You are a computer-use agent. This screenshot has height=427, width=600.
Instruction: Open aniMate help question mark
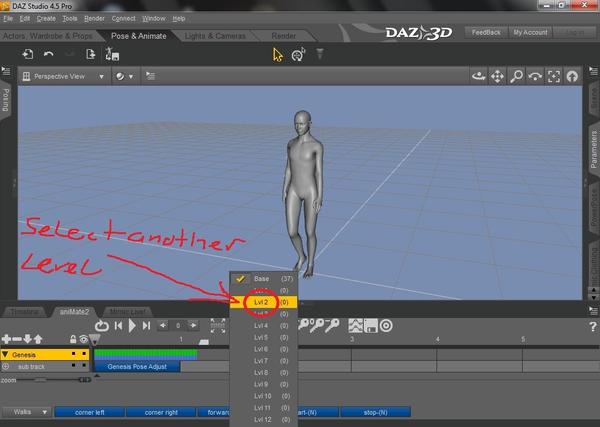point(592,326)
